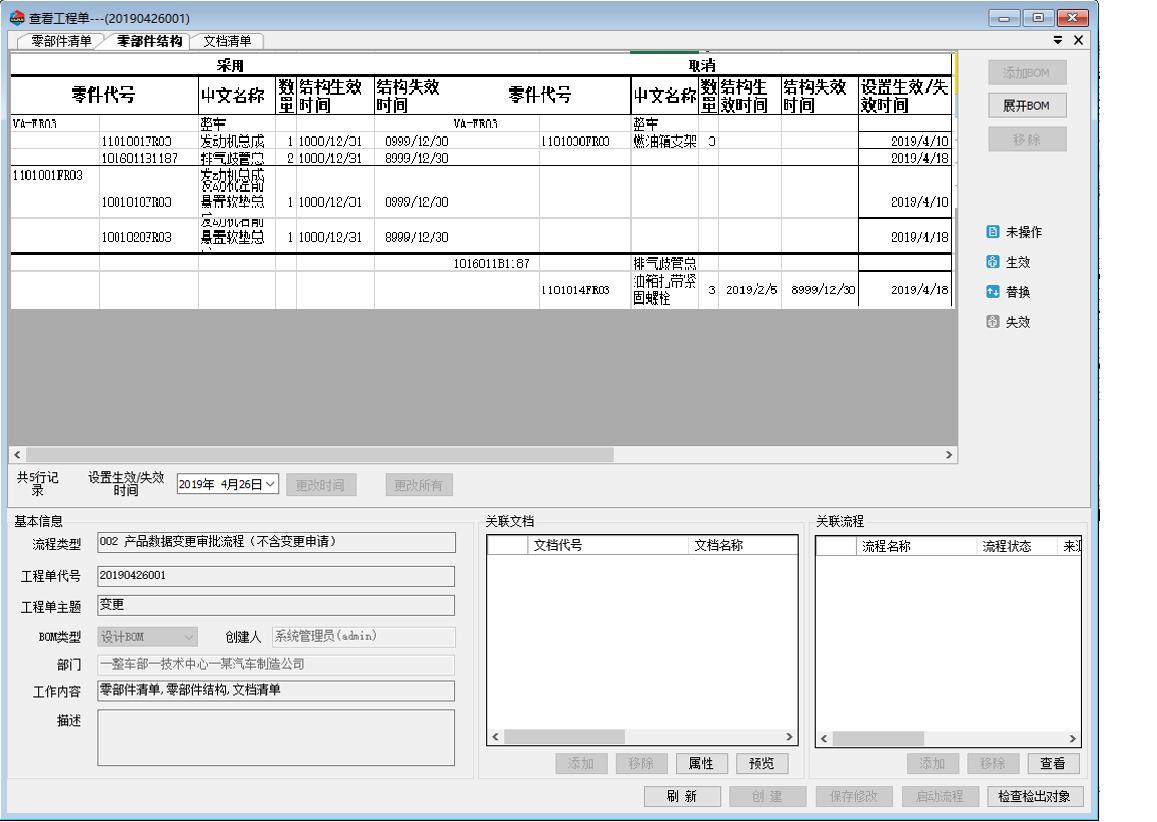Image resolution: width=1157 pixels, height=822 pixels.
Task: Open the date picker dropdown 2019年4月26日
Action: tap(271, 484)
